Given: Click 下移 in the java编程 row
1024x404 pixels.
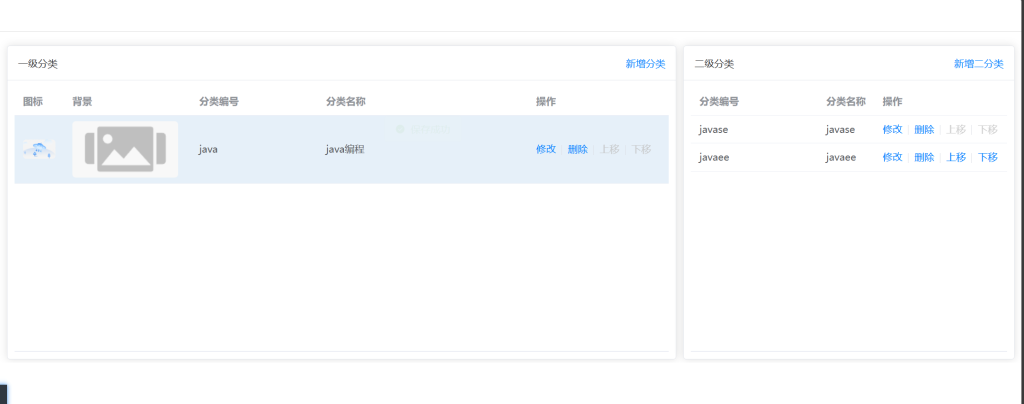Looking at the screenshot, I should tap(641, 149).
